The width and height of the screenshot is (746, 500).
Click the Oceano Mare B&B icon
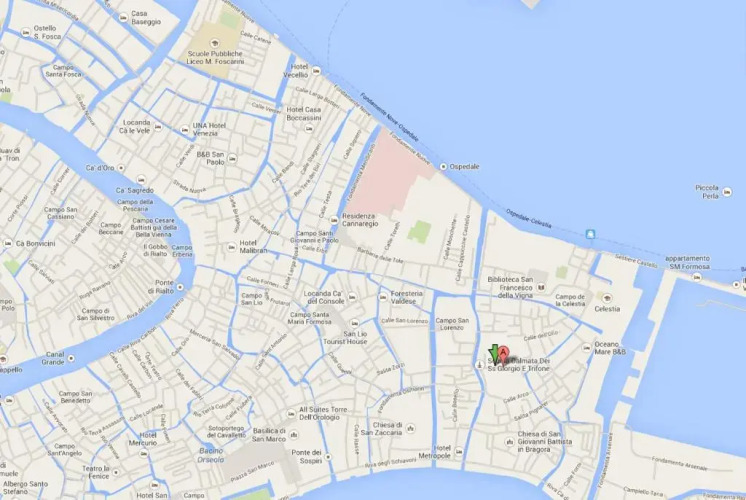[587, 348]
